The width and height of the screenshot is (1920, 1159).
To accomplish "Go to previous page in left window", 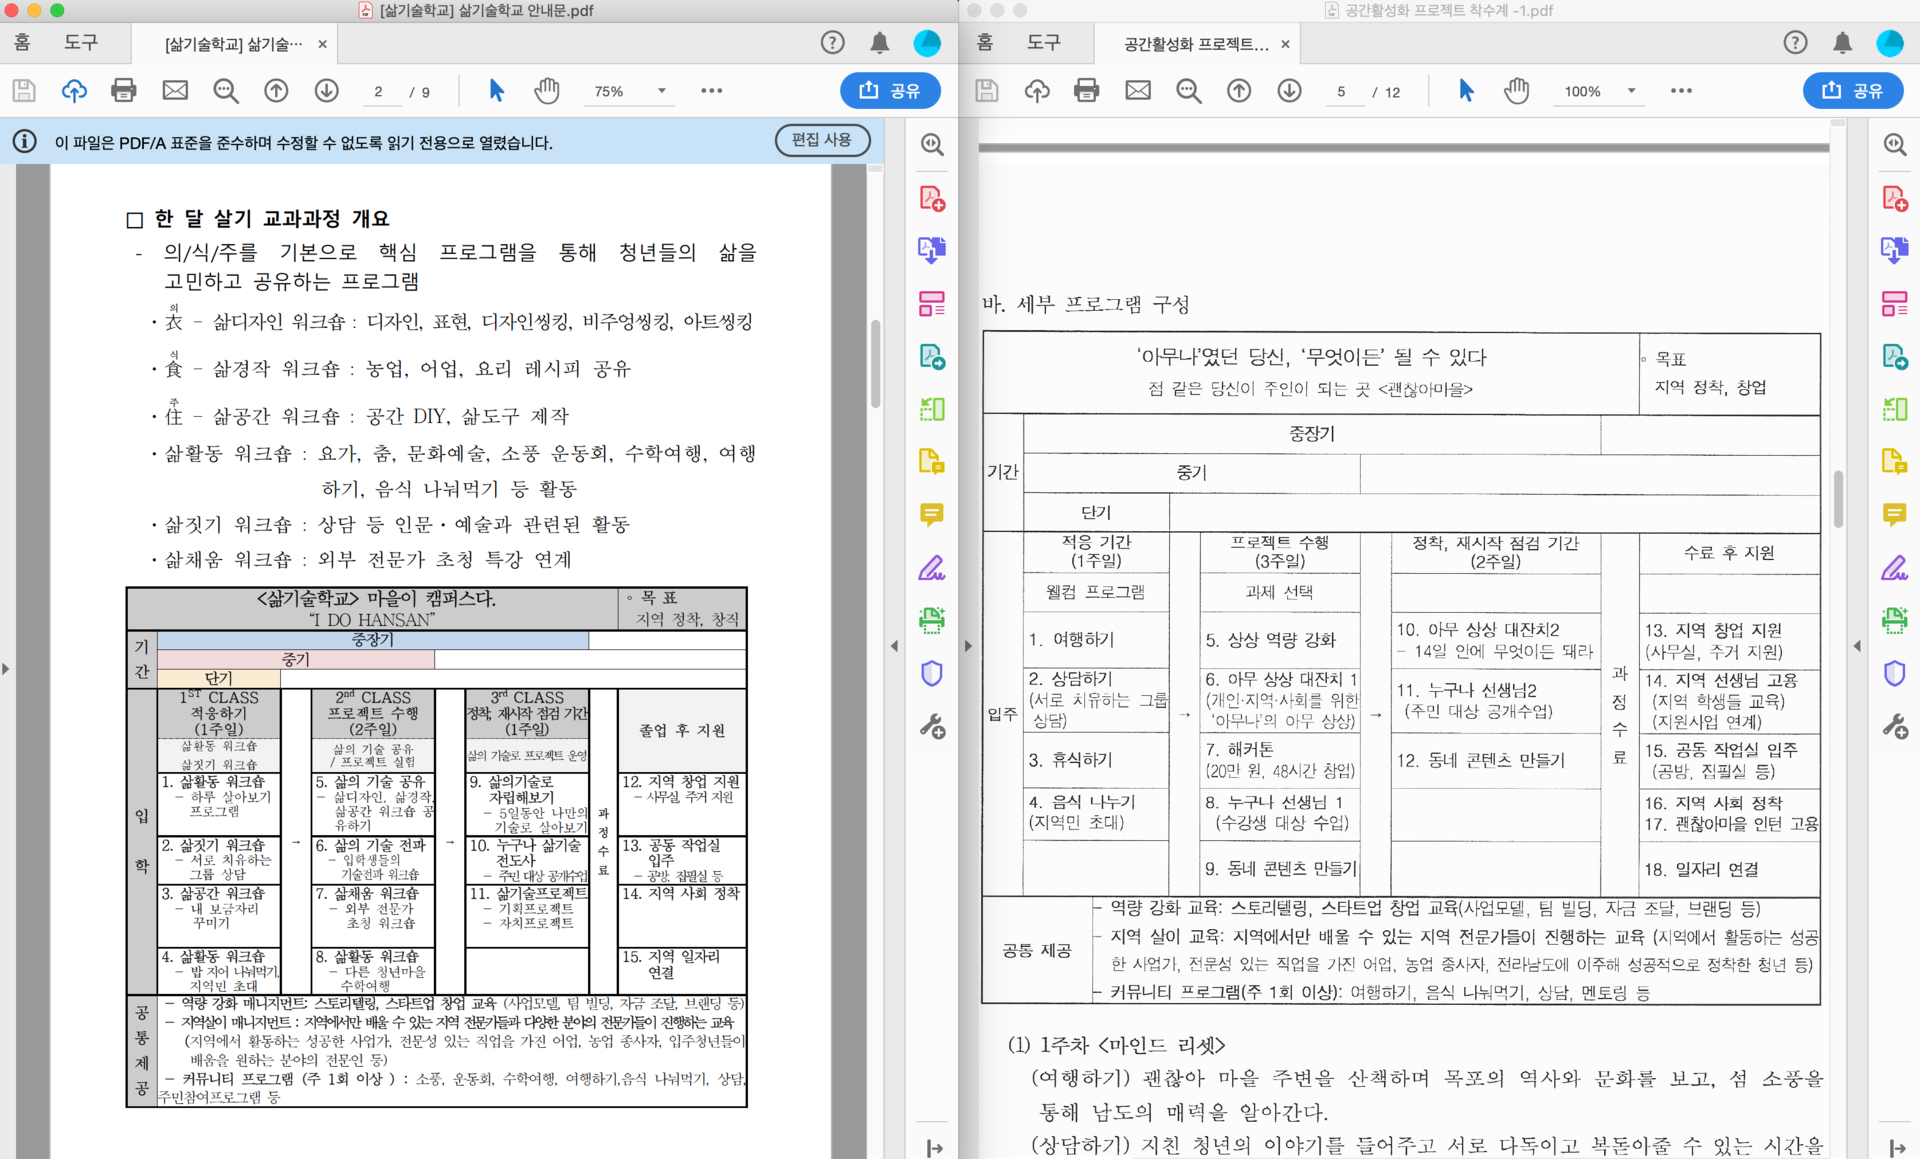I will click(x=276, y=91).
